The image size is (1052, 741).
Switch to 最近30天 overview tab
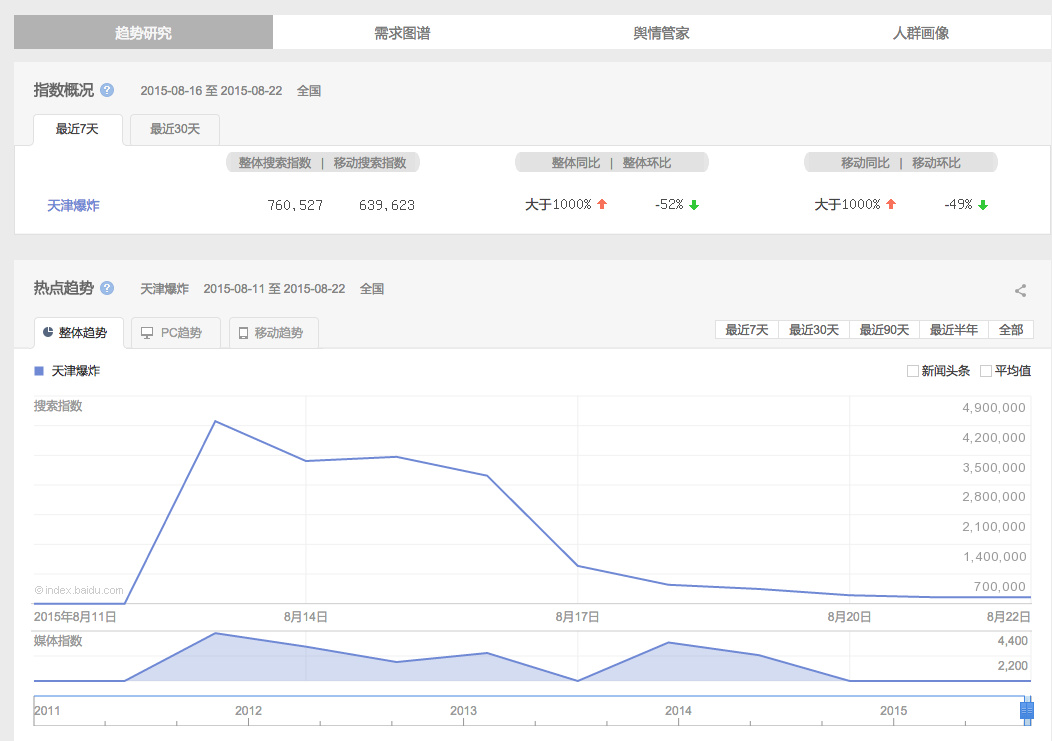point(175,129)
